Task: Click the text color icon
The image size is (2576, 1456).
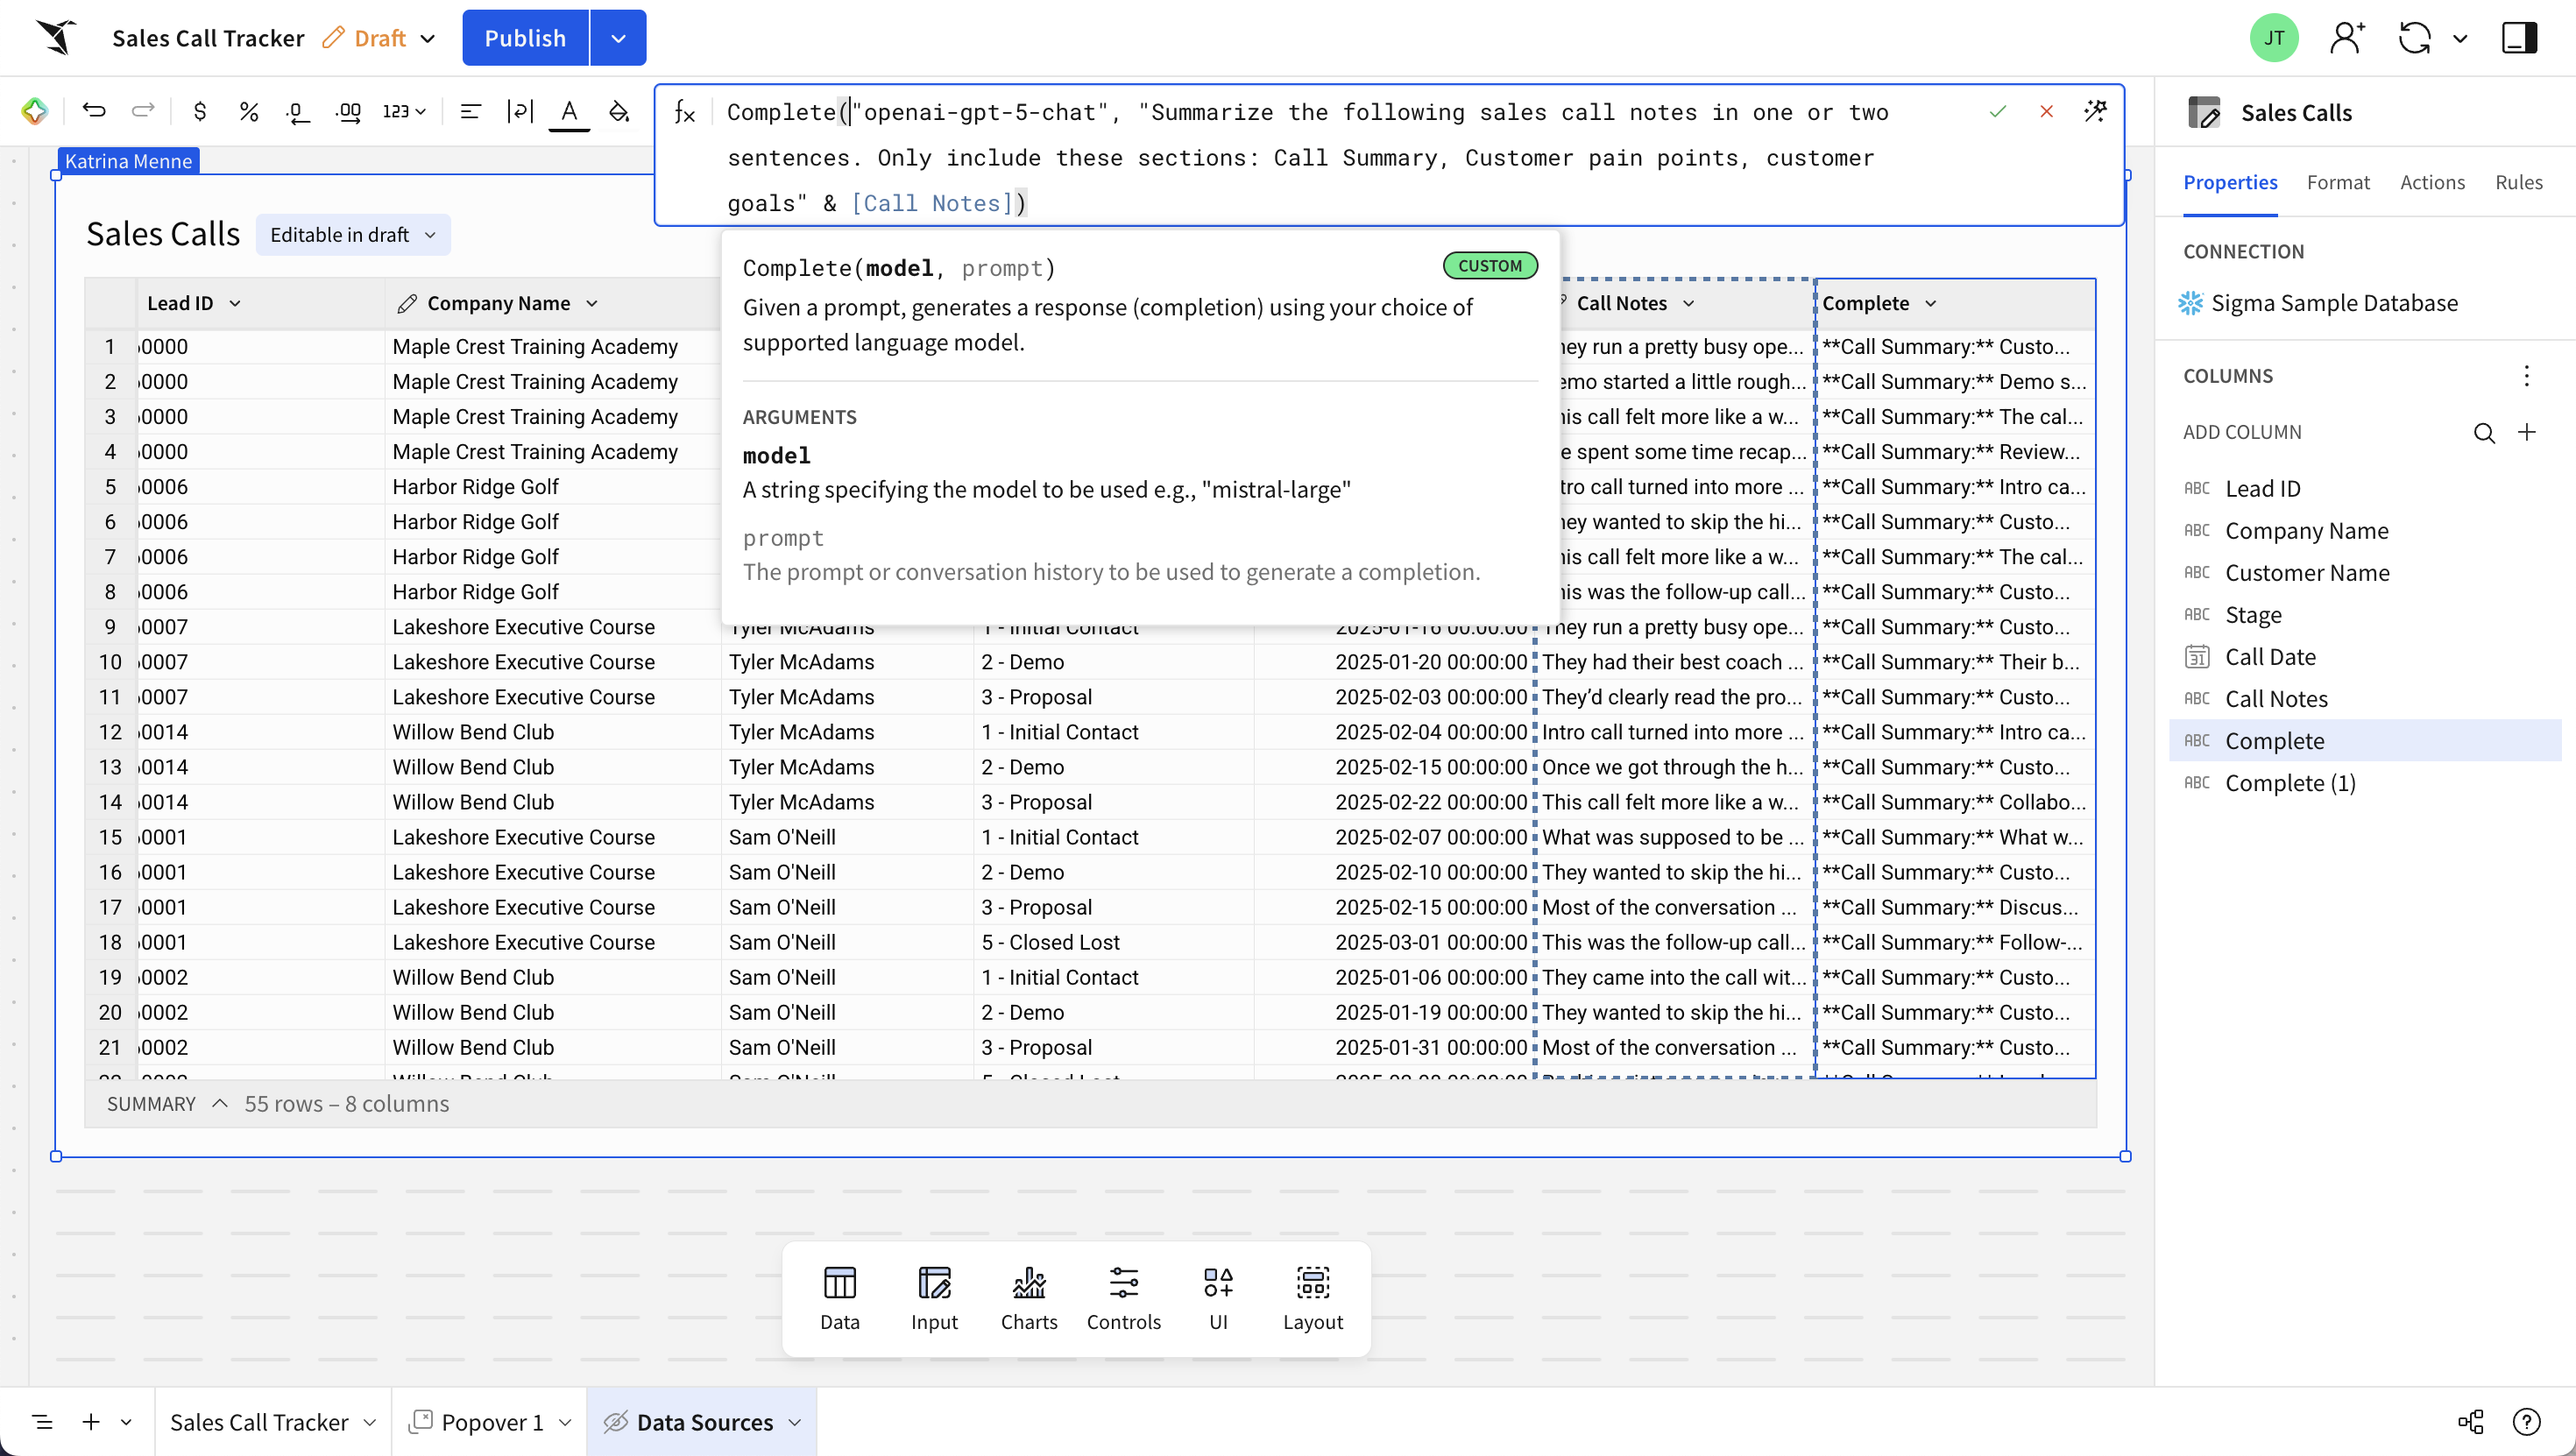Action: 569,111
